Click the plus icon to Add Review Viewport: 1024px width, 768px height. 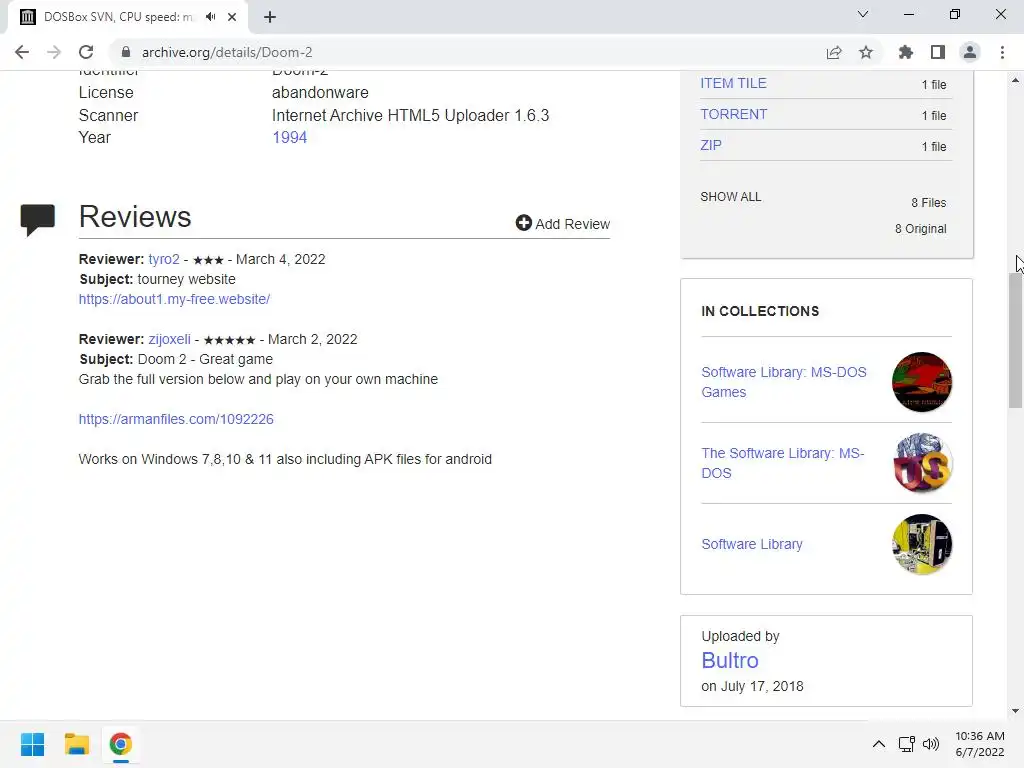523,223
